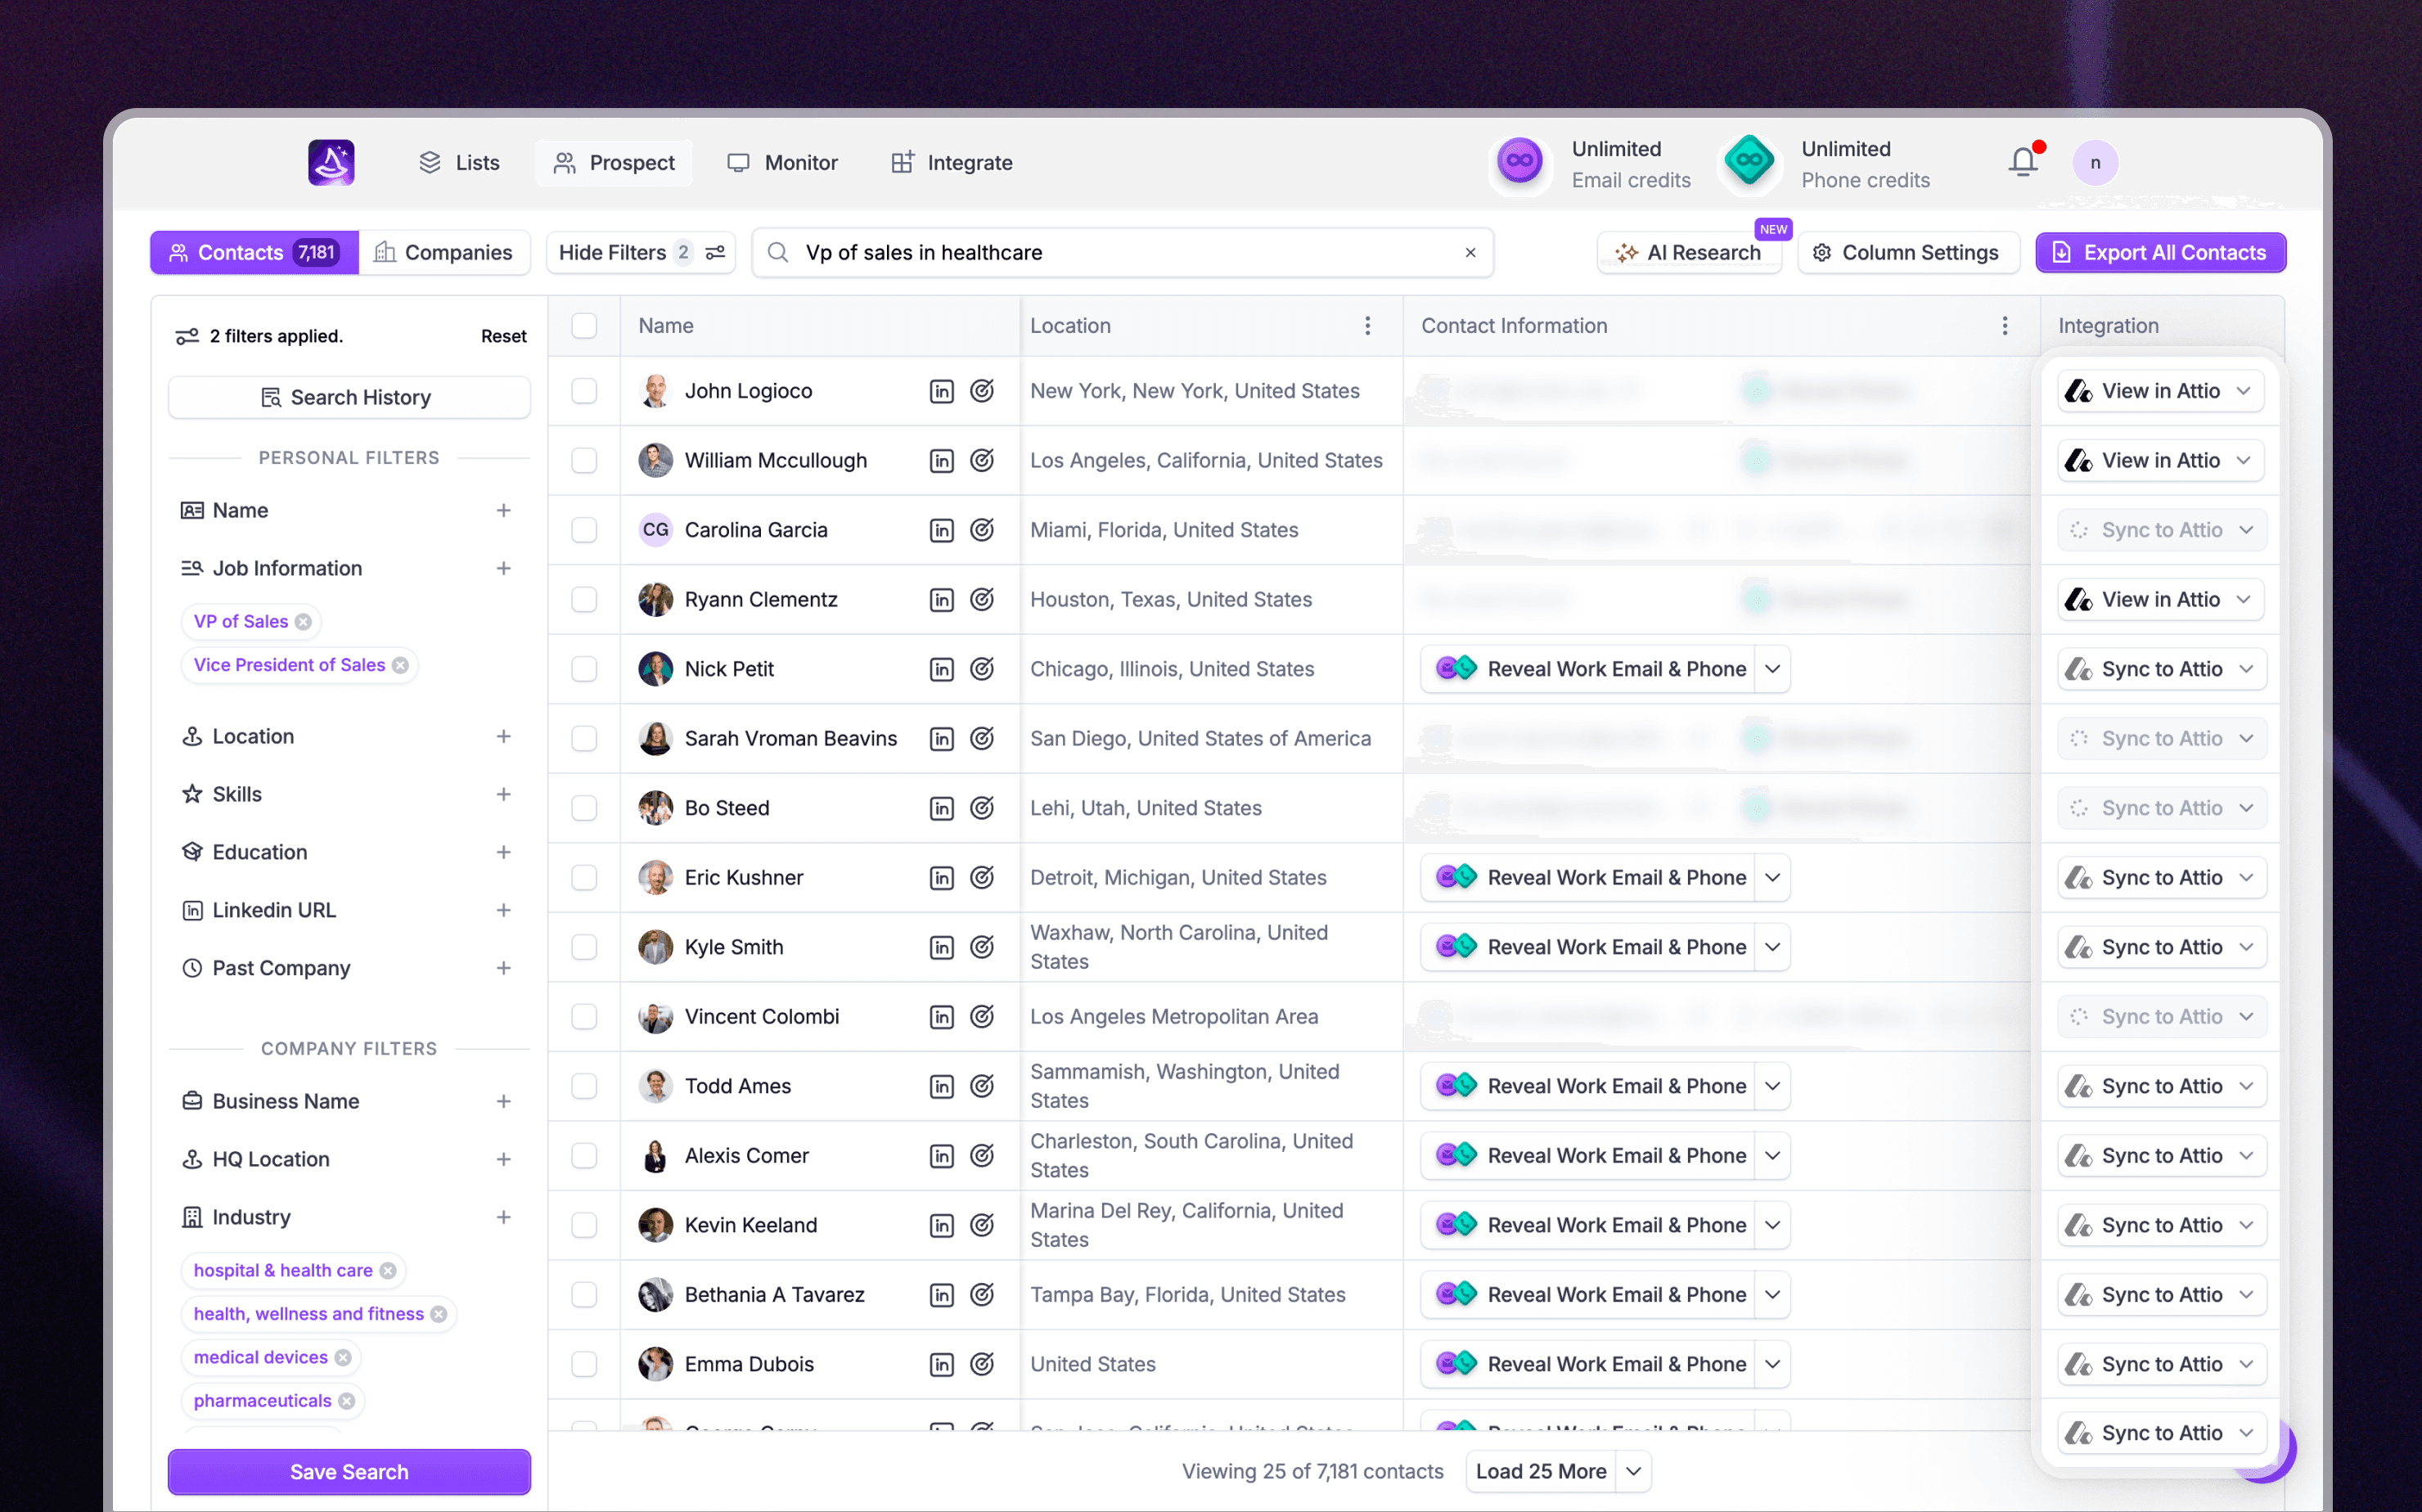Select the Bo Steed checkbox
This screenshot has width=2422, height=1512.
(x=584, y=808)
